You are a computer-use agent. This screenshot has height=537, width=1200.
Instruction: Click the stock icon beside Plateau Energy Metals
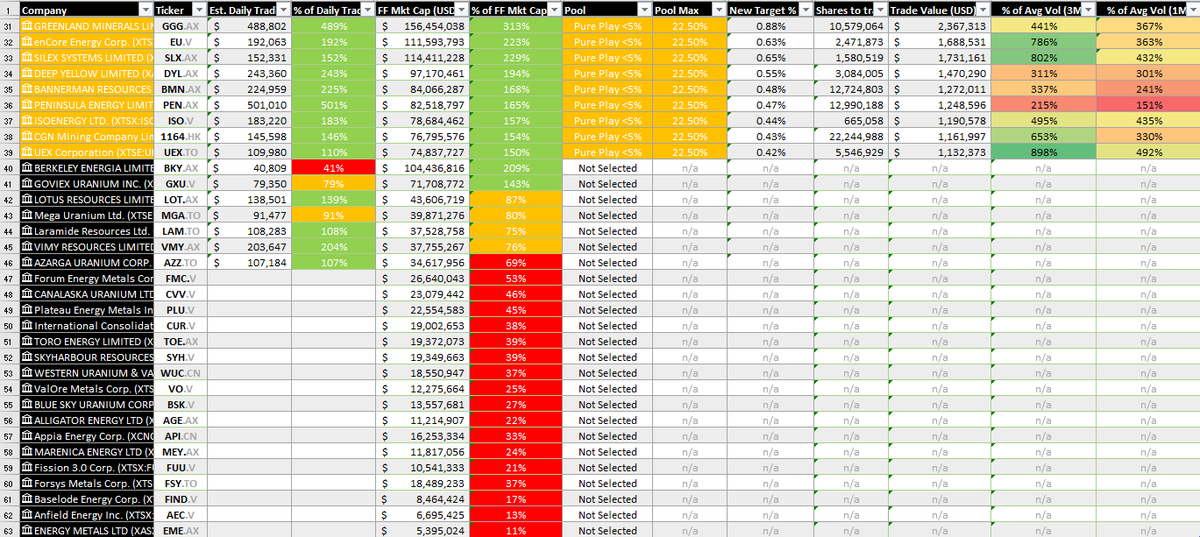coord(26,310)
